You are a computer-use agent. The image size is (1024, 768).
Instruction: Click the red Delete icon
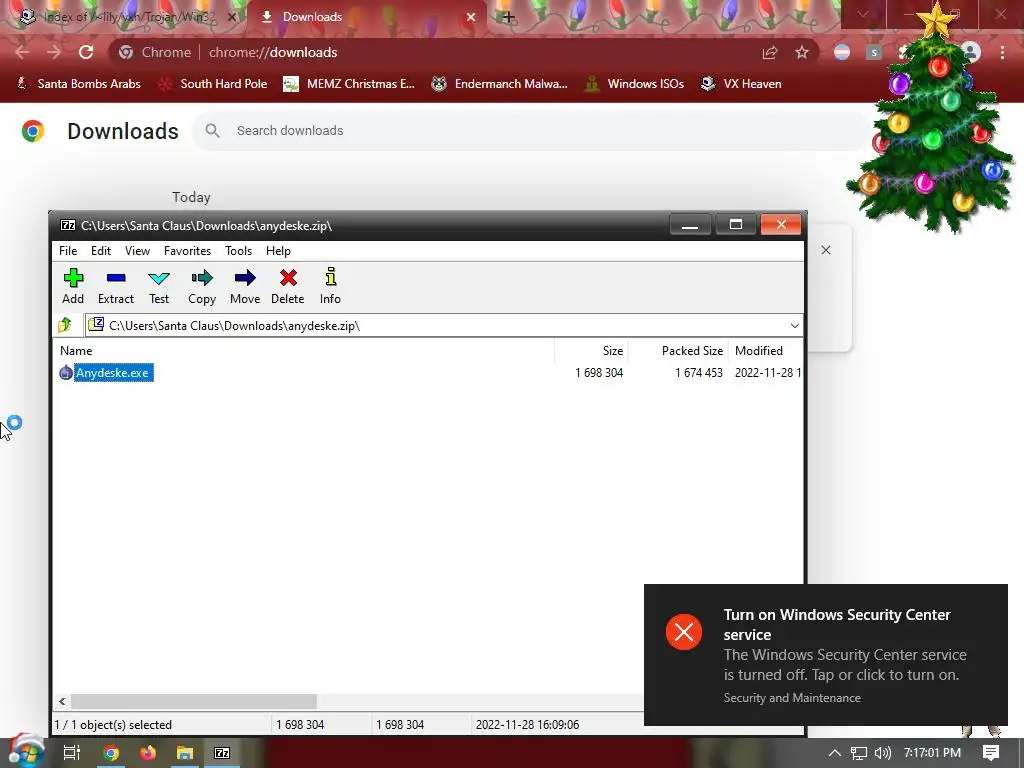point(287,286)
